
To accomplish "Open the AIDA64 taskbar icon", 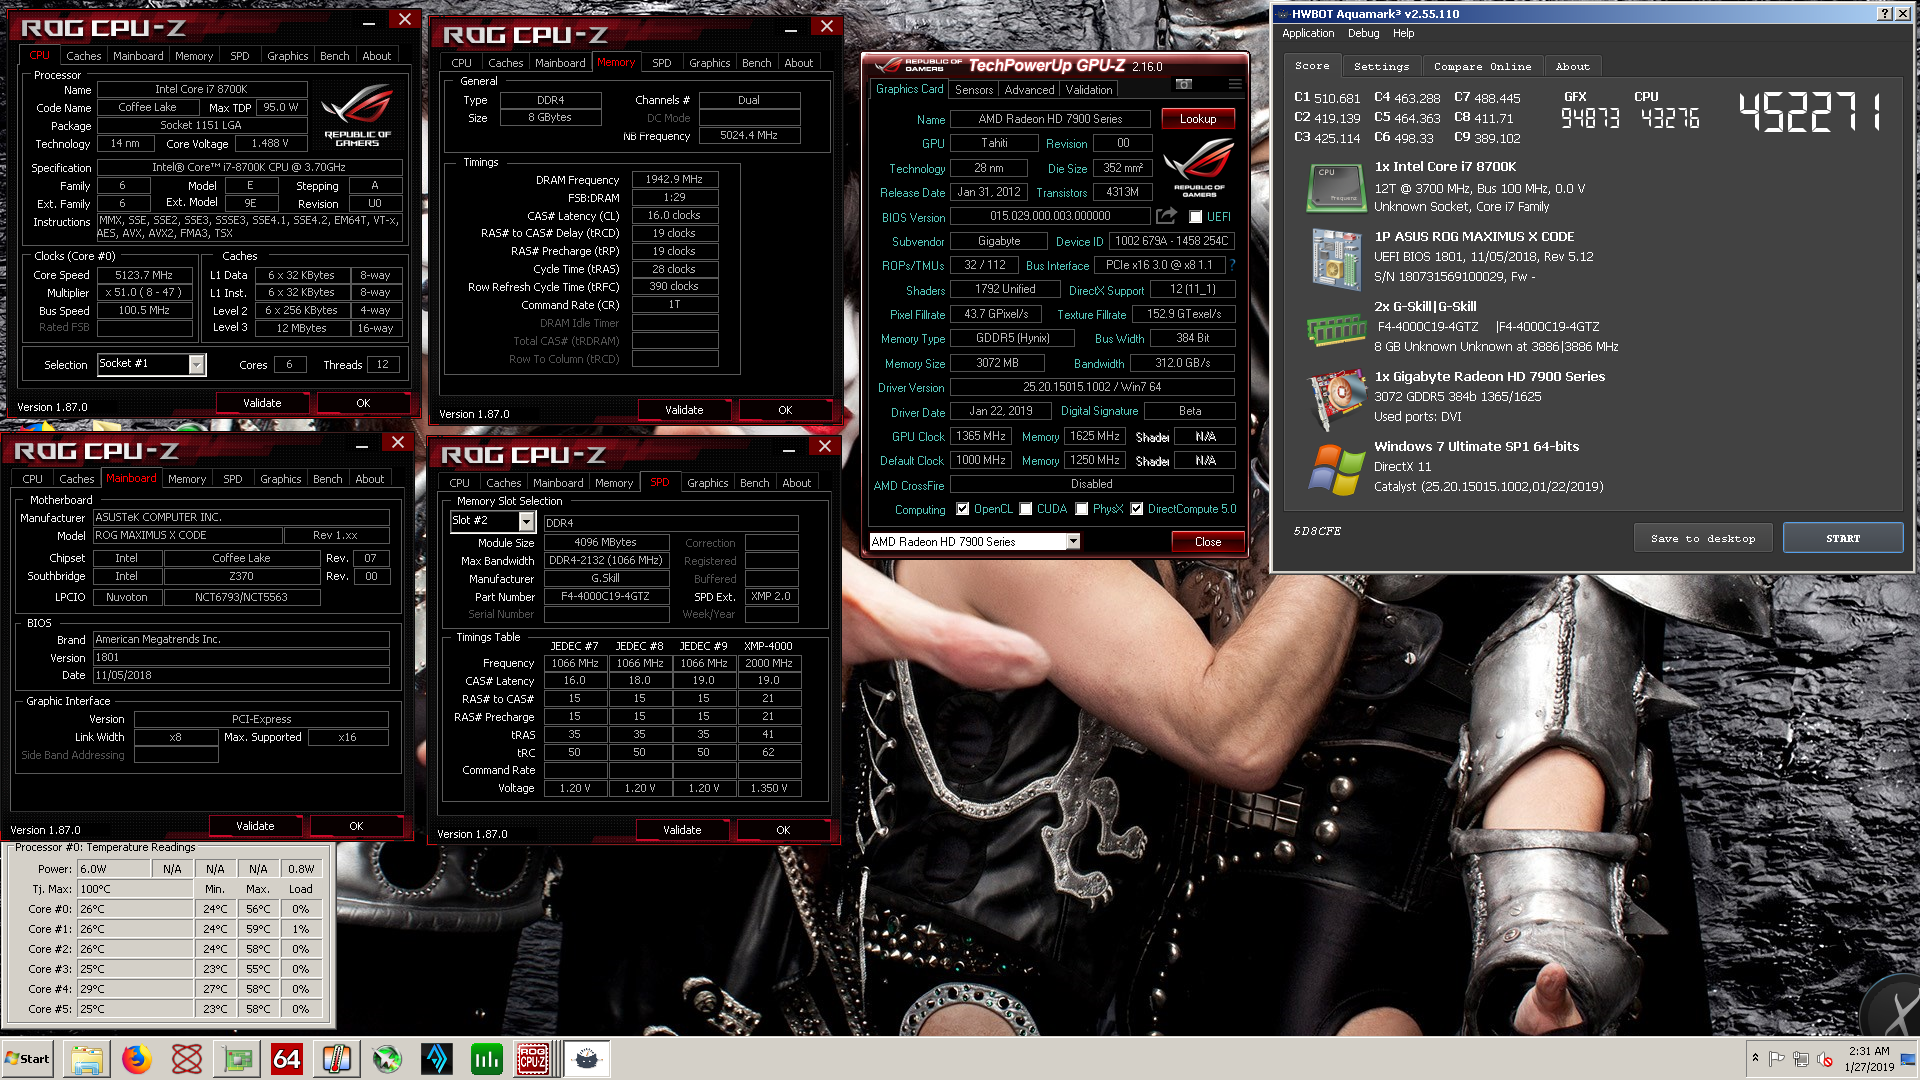I will (287, 1058).
